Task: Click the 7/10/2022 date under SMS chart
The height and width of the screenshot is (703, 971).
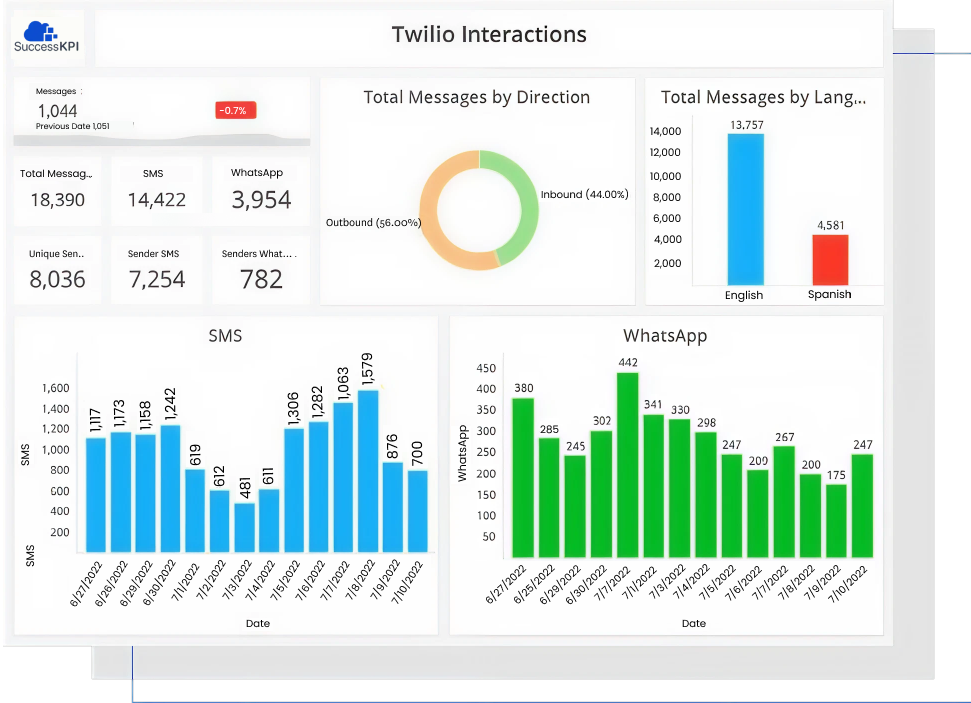Action: (407, 582)
